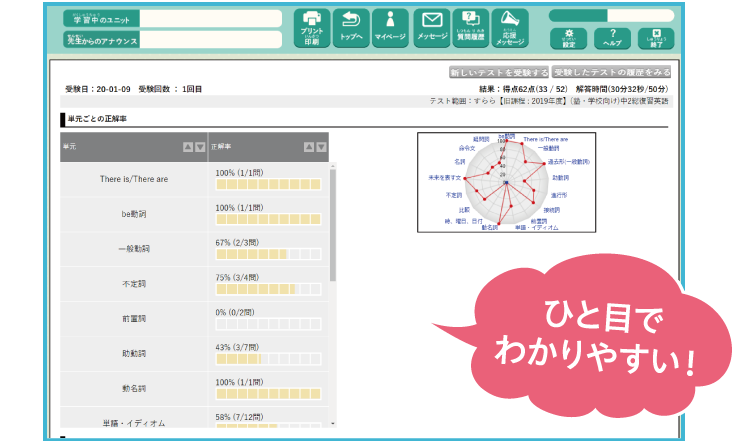Click the 先生からのアナウンス field
The width and height of the screenshot is (735, 441).
[210, 41]
